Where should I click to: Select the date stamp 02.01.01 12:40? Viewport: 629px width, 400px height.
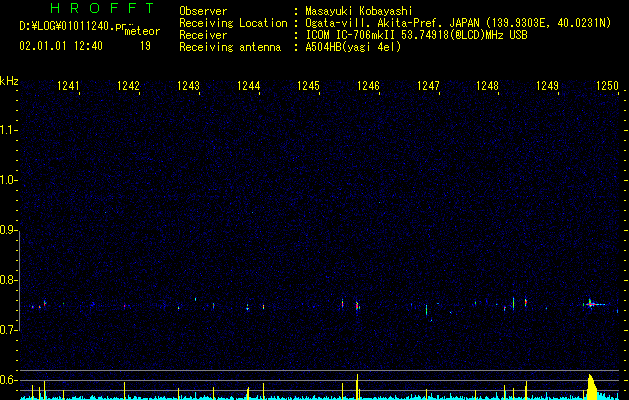(x=61, y=46)
